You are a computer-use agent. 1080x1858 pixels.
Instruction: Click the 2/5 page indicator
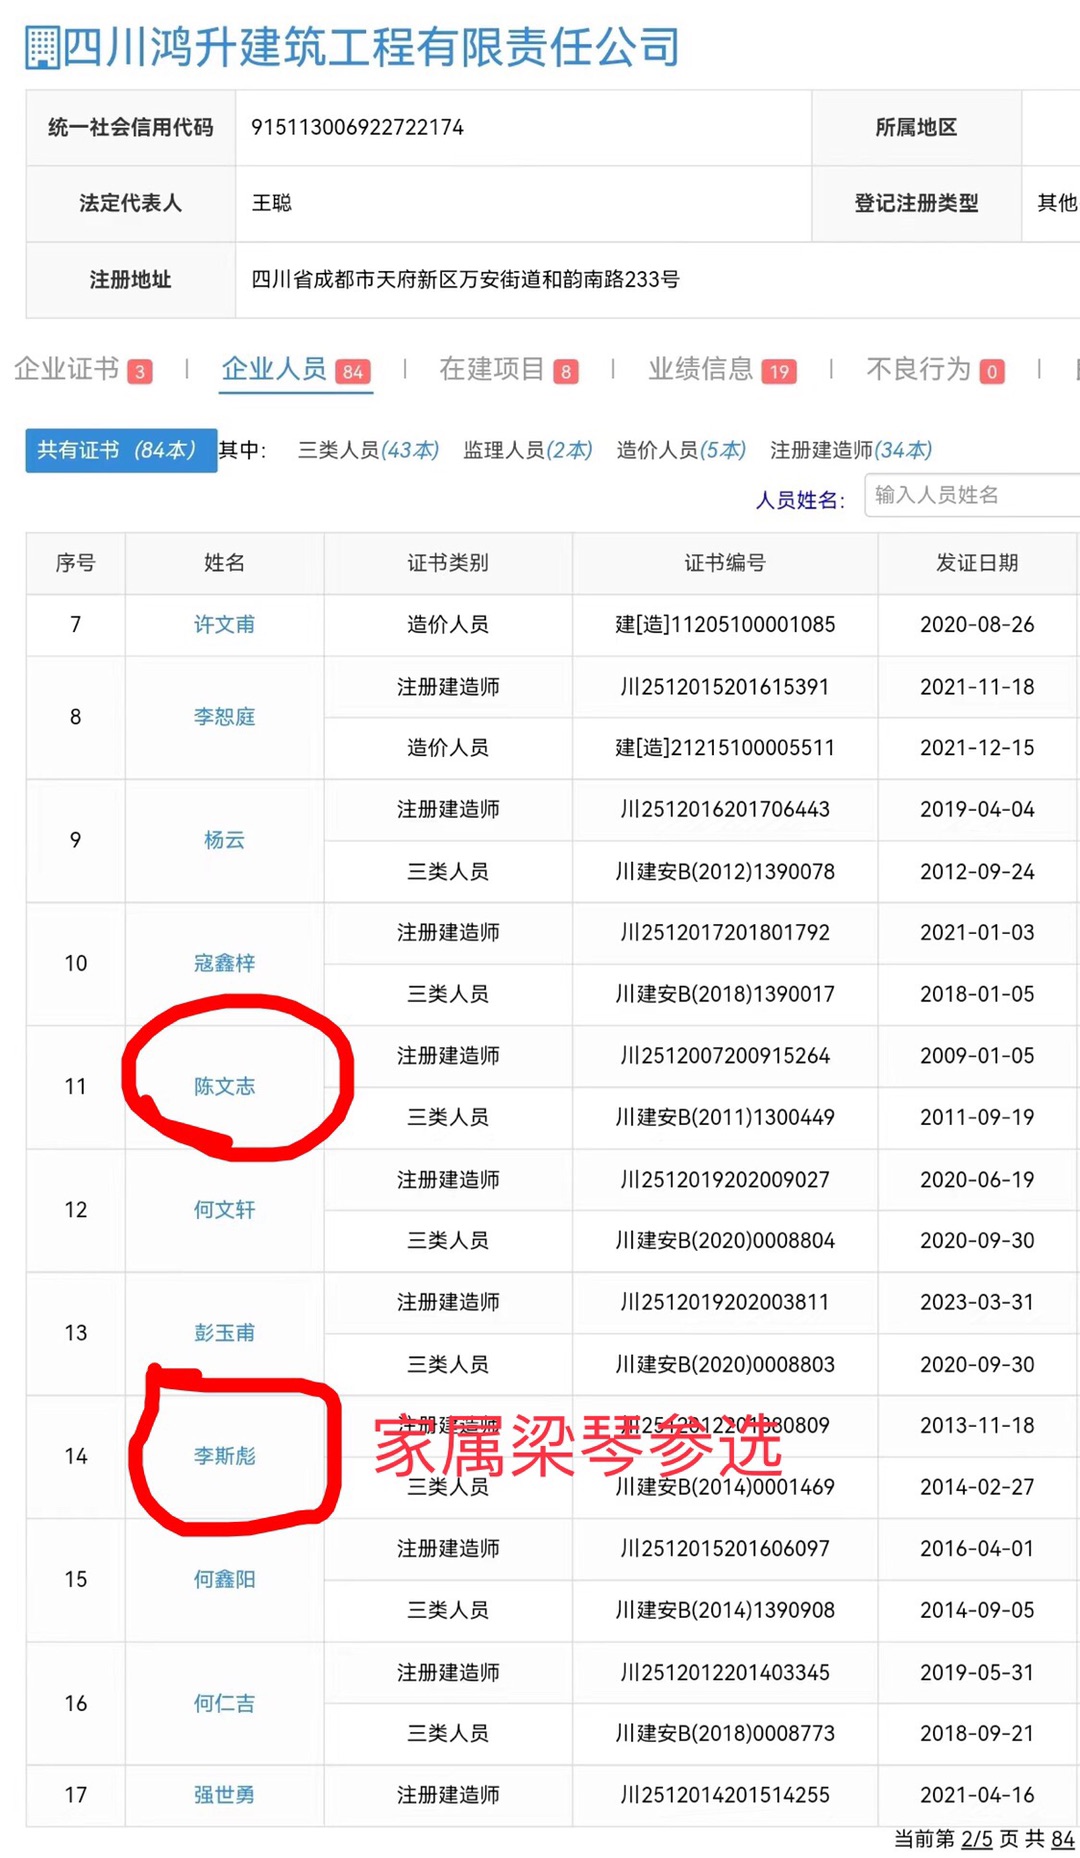976,1840
